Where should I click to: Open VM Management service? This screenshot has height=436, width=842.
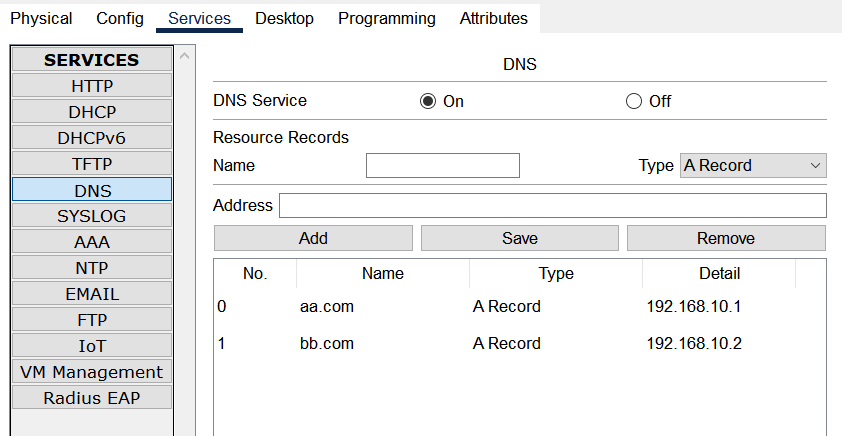(92, 372)
